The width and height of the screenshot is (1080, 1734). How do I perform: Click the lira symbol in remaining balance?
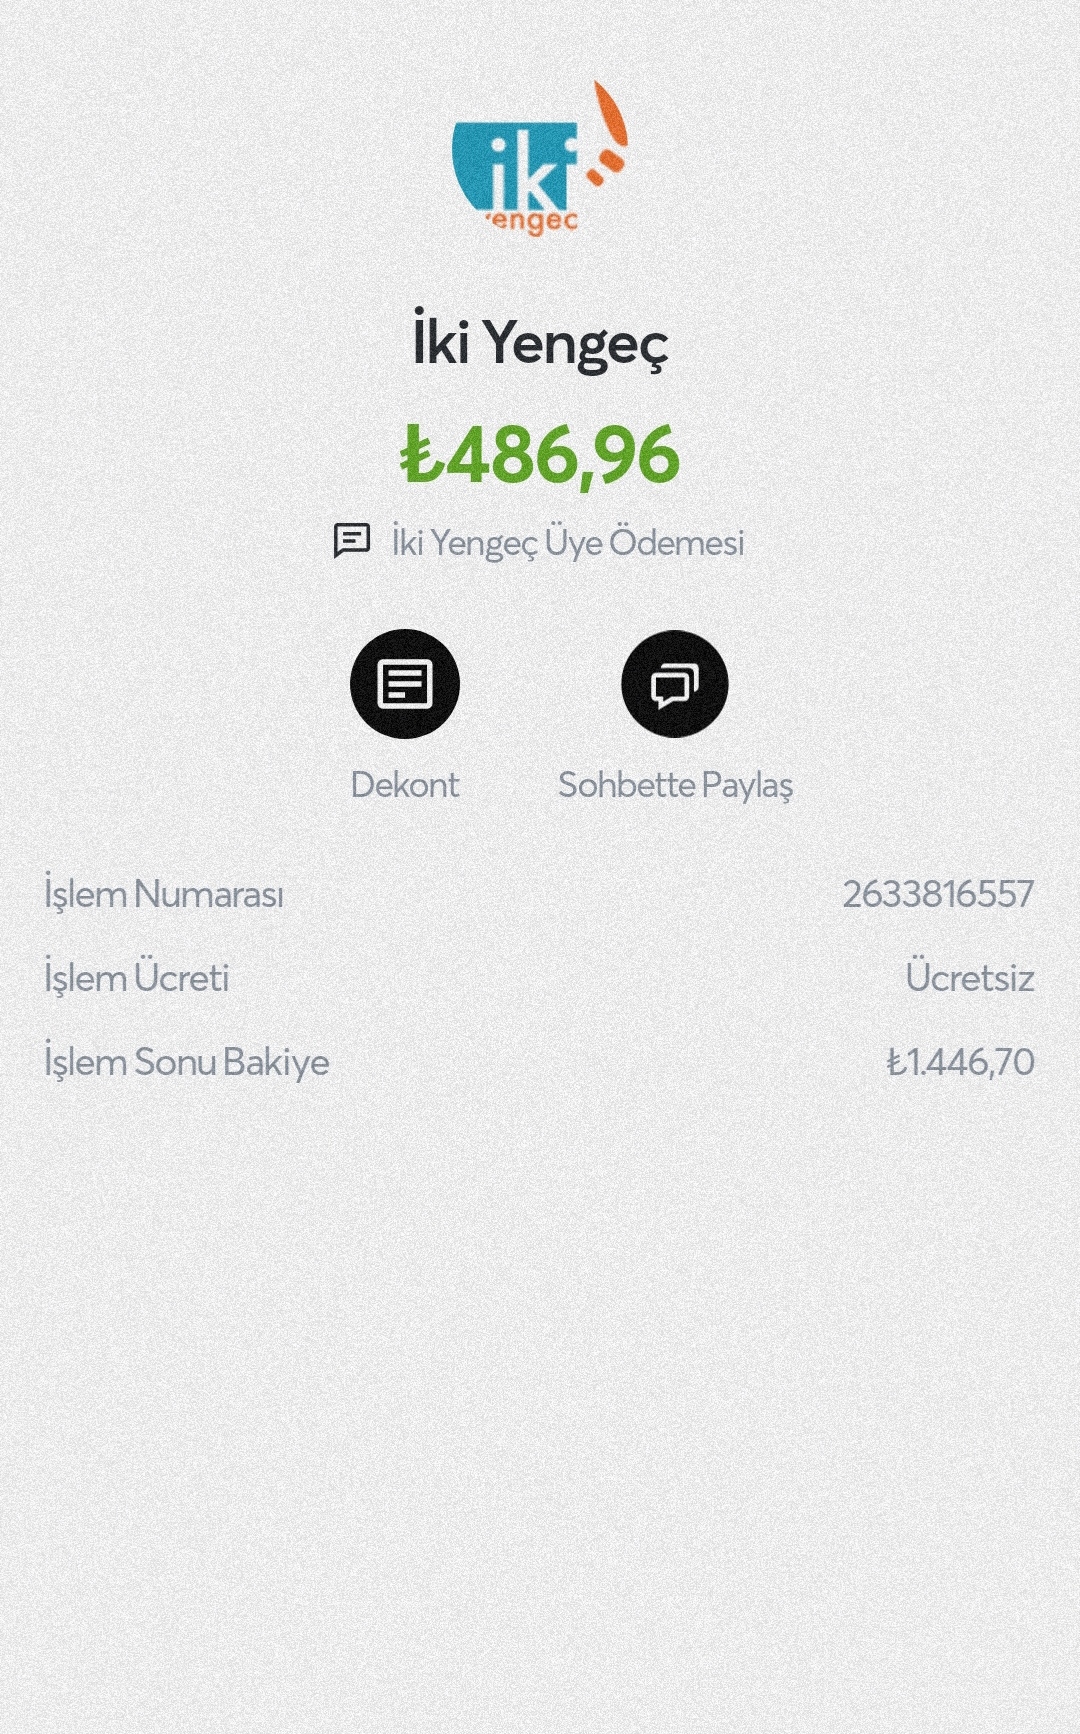pyautogui.click(x=895, y=1062)
